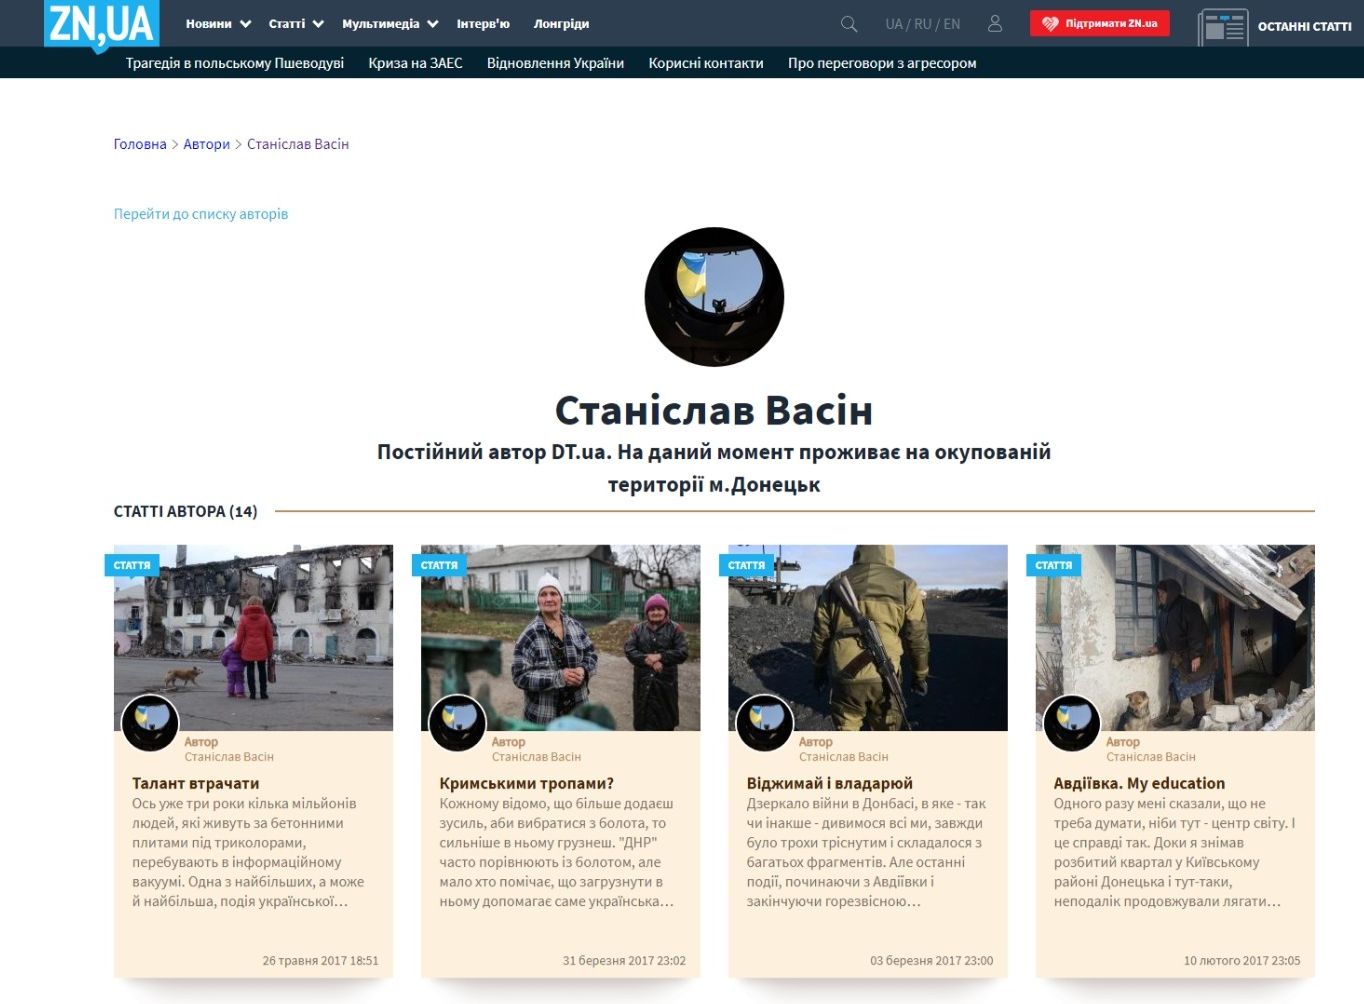Go to Головна breadcrumb

coord(140,144)
